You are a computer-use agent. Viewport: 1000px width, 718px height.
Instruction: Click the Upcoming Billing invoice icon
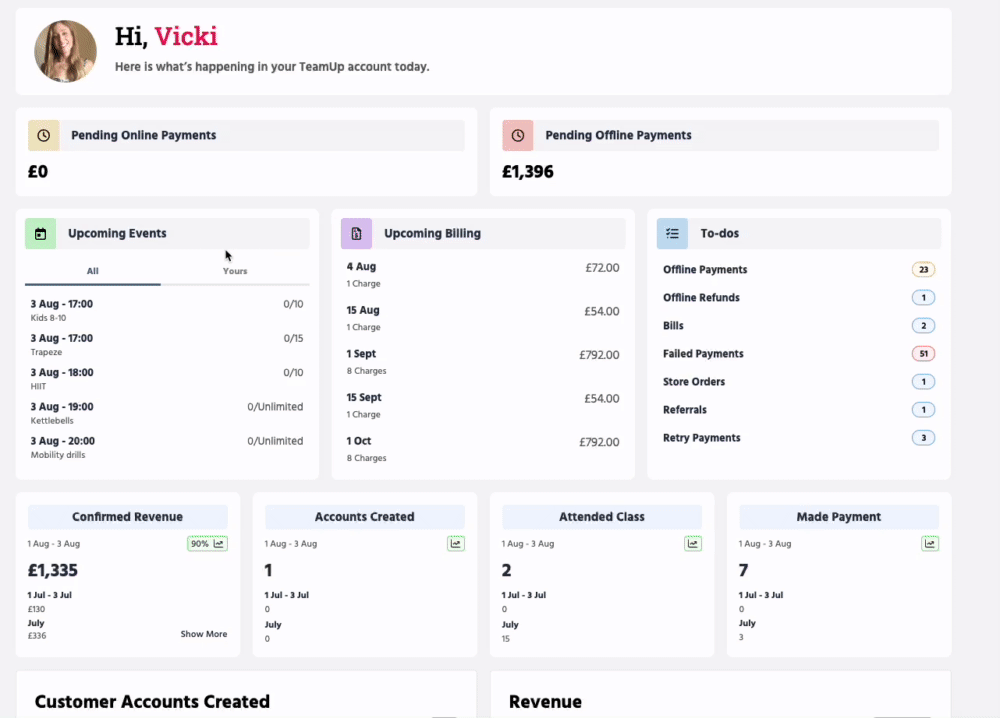tap(356, 233)
